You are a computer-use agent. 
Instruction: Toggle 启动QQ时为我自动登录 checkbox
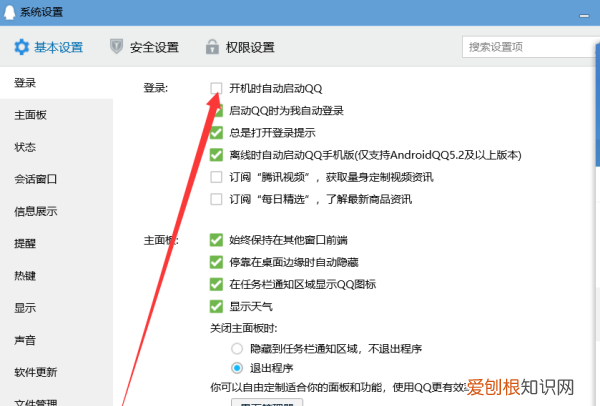pyautogui.click(x=216, y=111)
